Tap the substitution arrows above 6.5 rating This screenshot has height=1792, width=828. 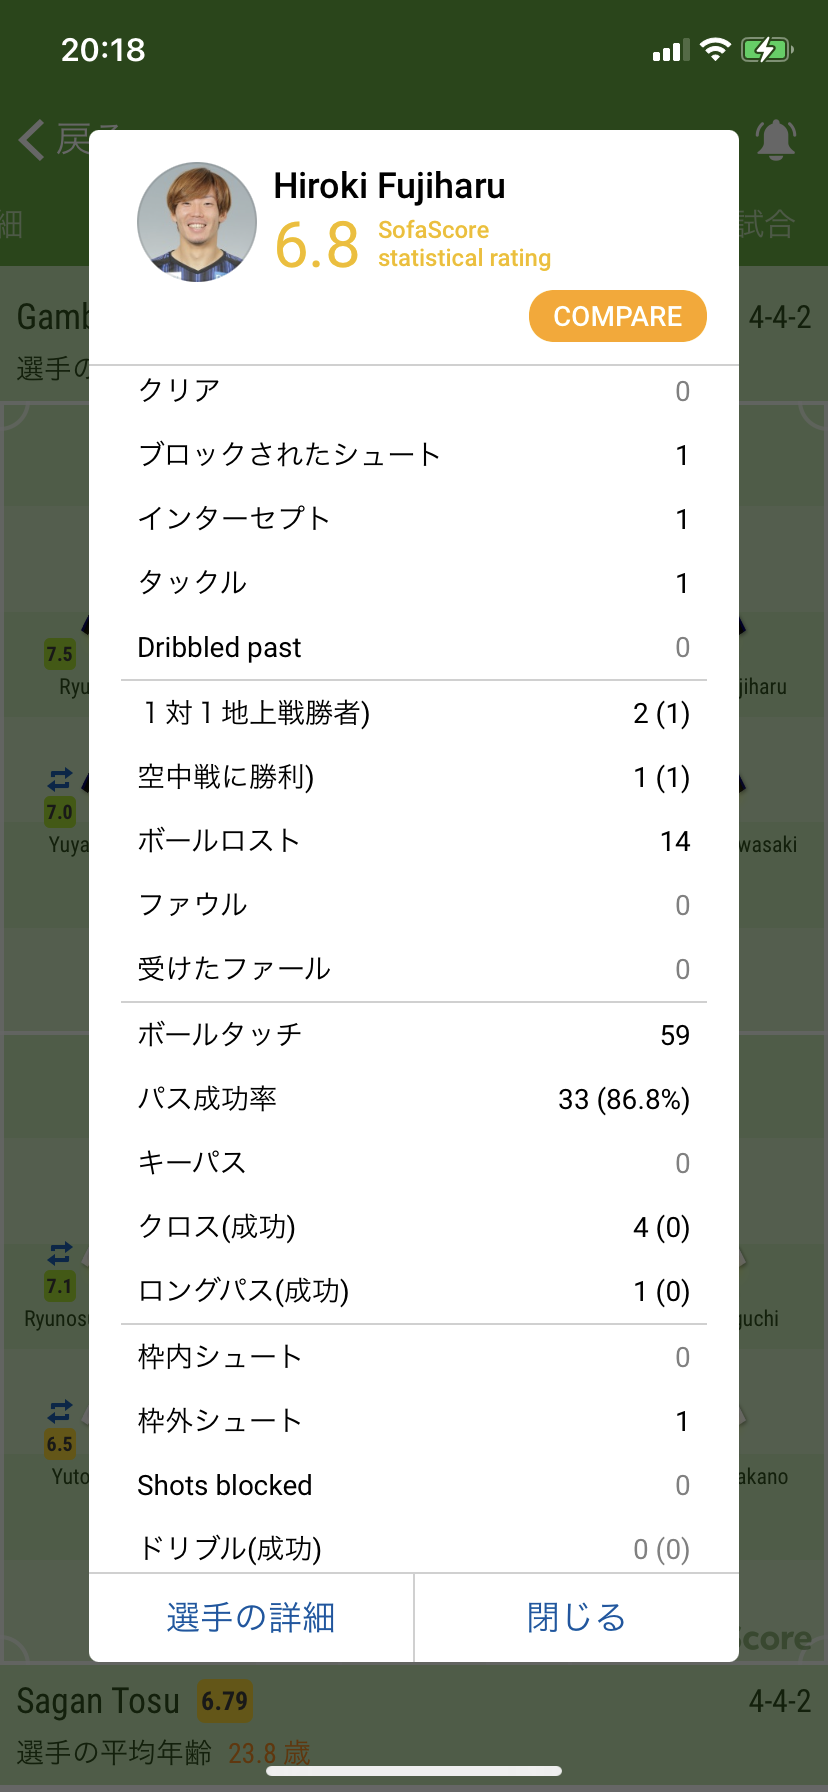[x=60, y=1410]
